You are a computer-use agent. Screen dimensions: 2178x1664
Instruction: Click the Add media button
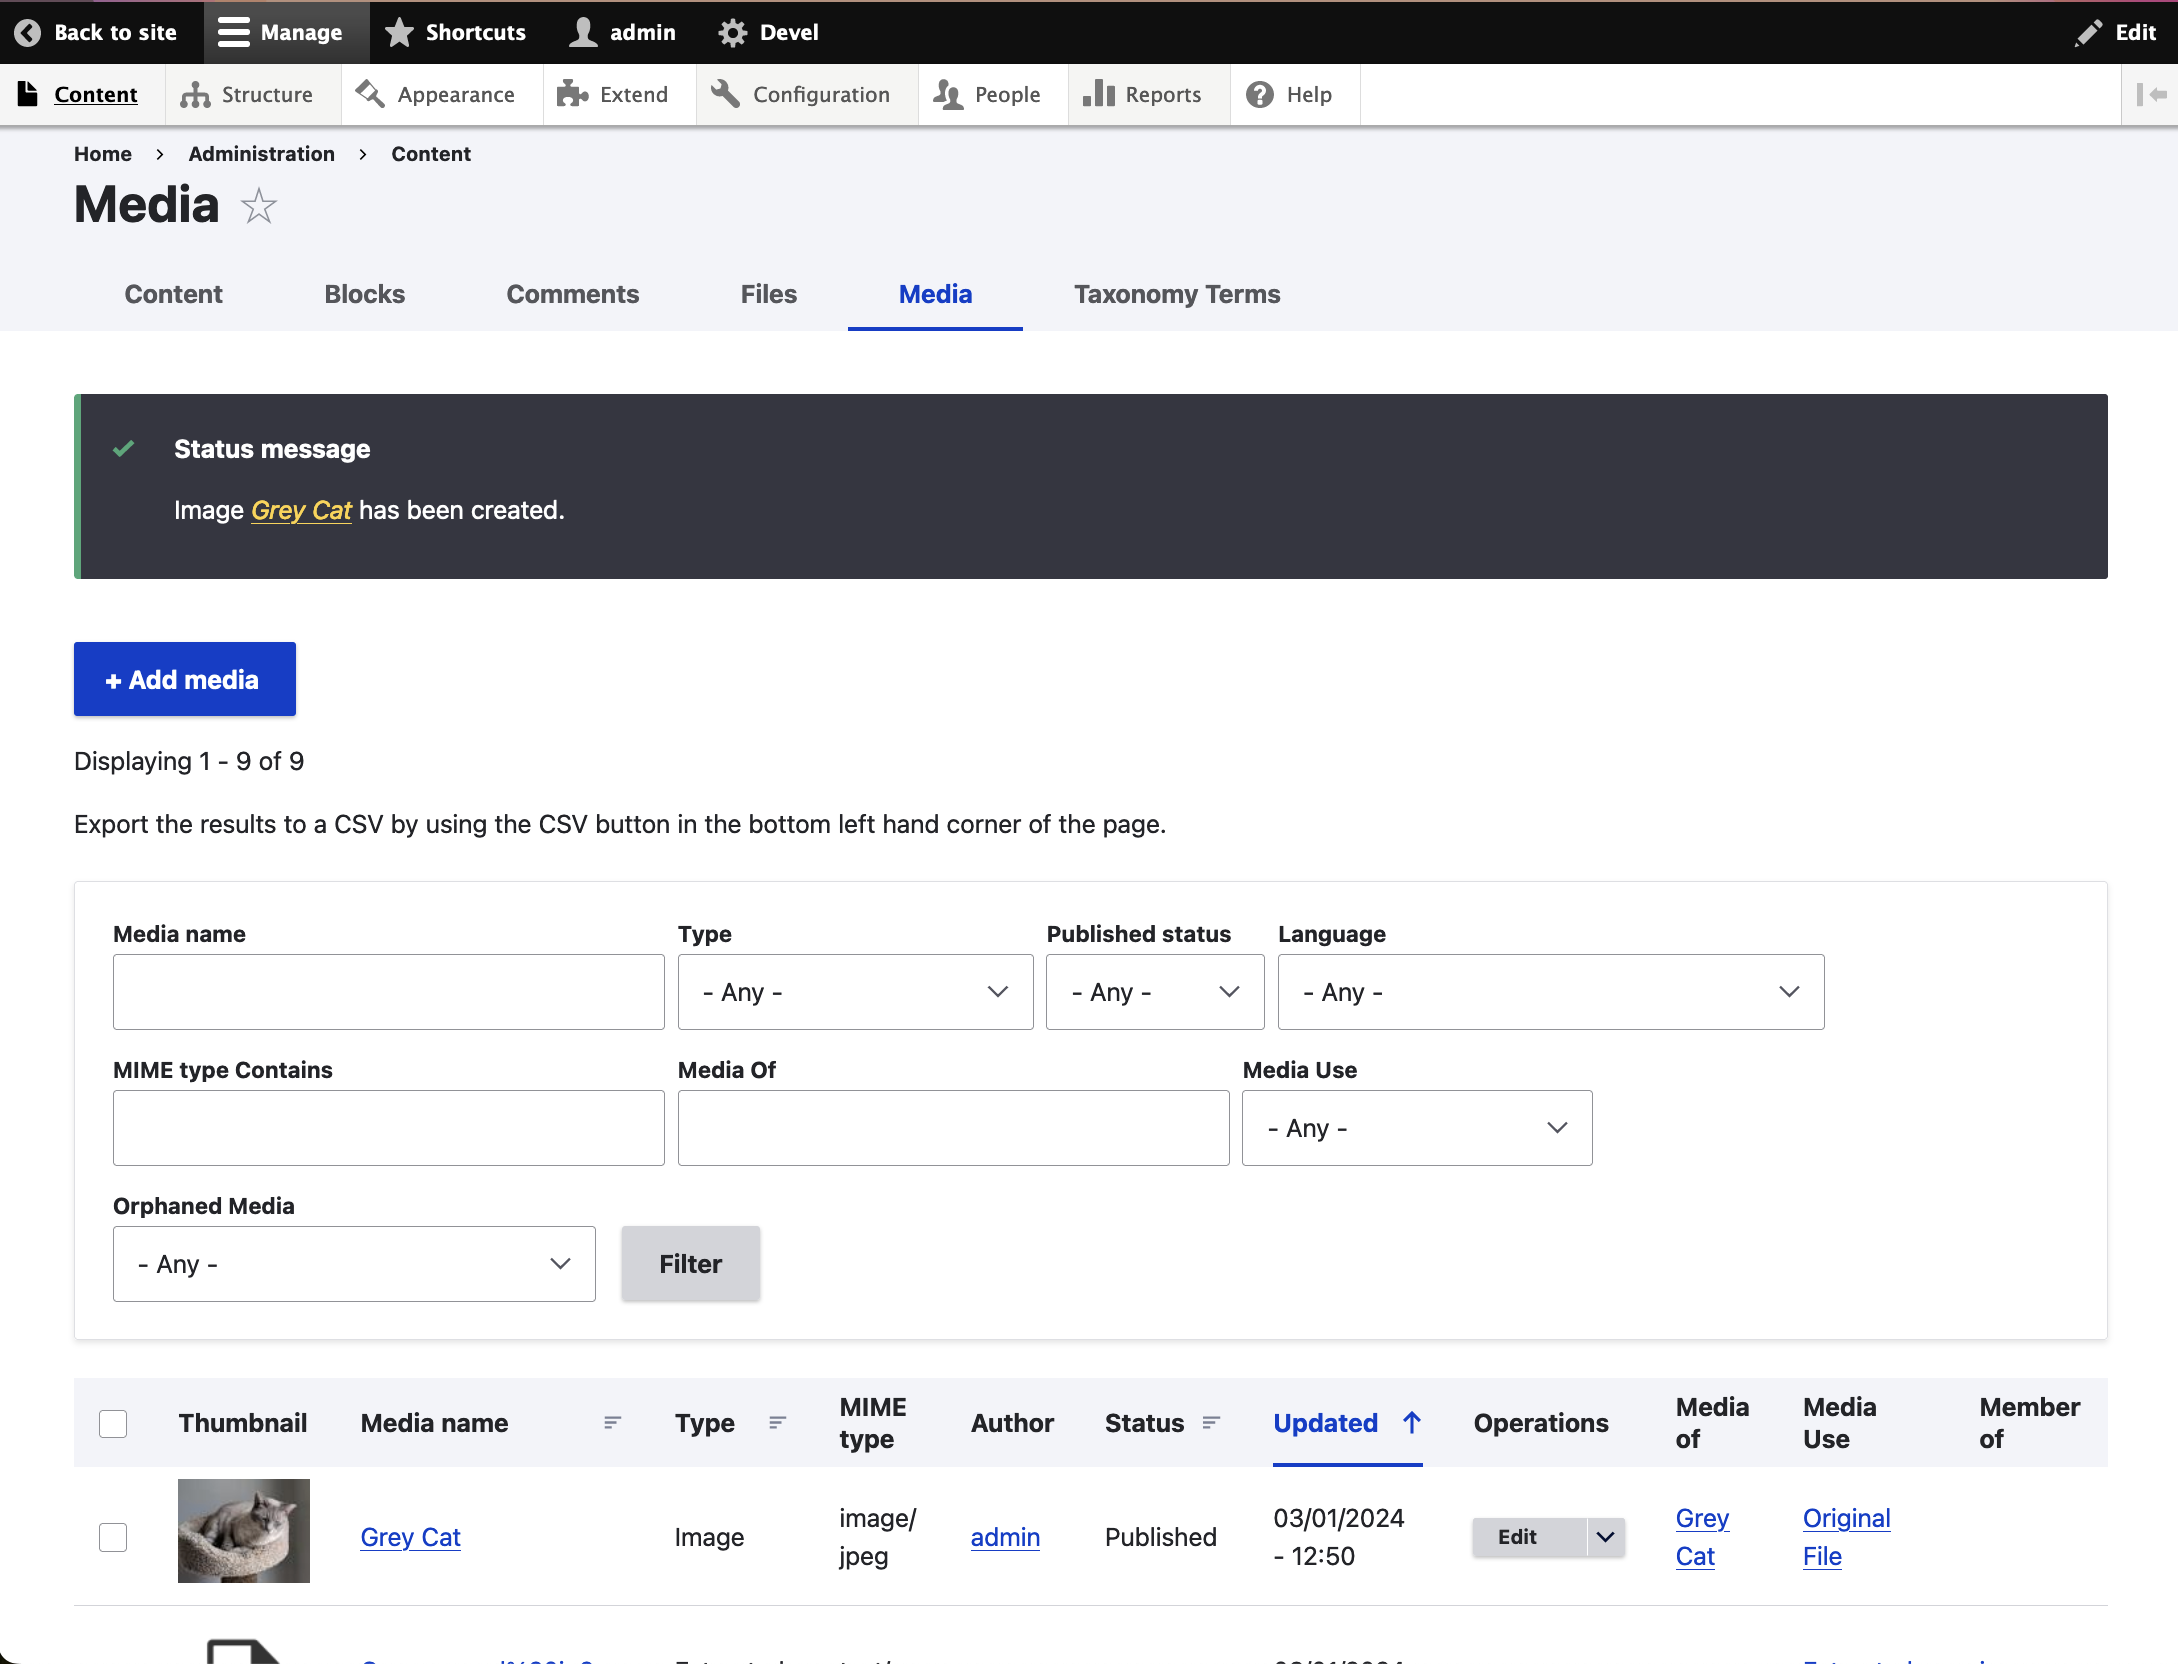tap(185, 680)
